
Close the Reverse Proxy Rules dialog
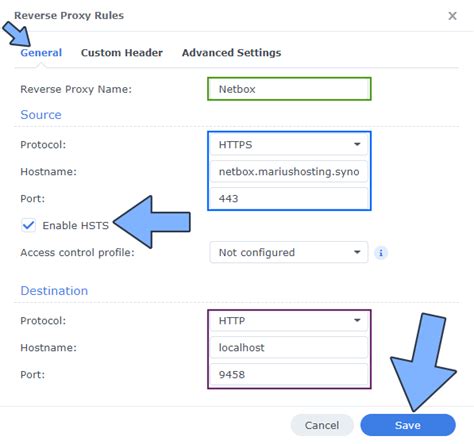pos(452,16)
